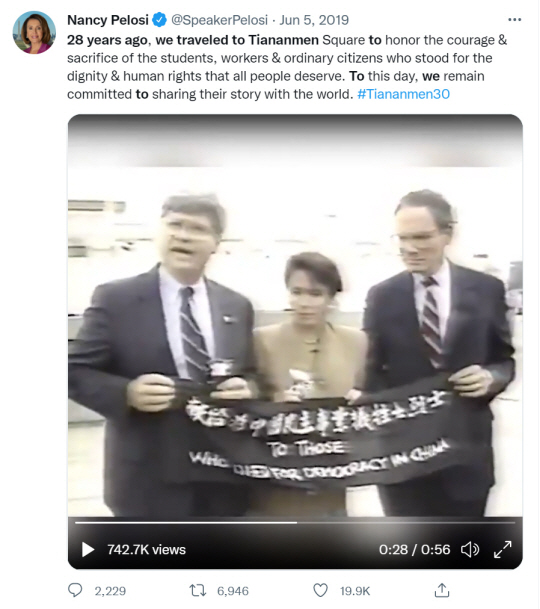
Task: Click the 742.7K views label
Action: (x=146, y=550)
